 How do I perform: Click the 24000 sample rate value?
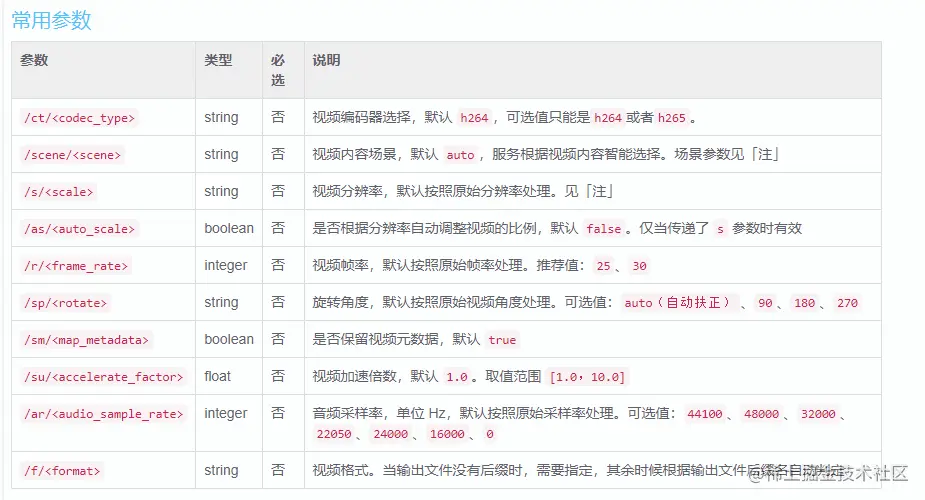391,434
